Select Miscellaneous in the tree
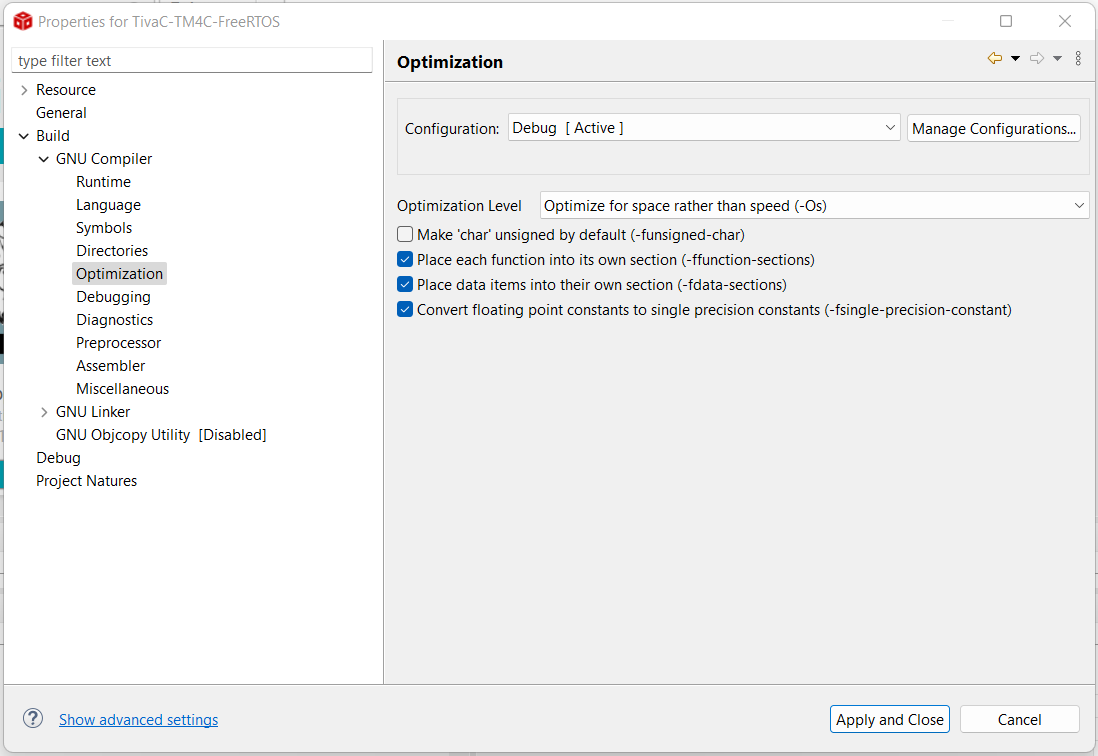 123,389
